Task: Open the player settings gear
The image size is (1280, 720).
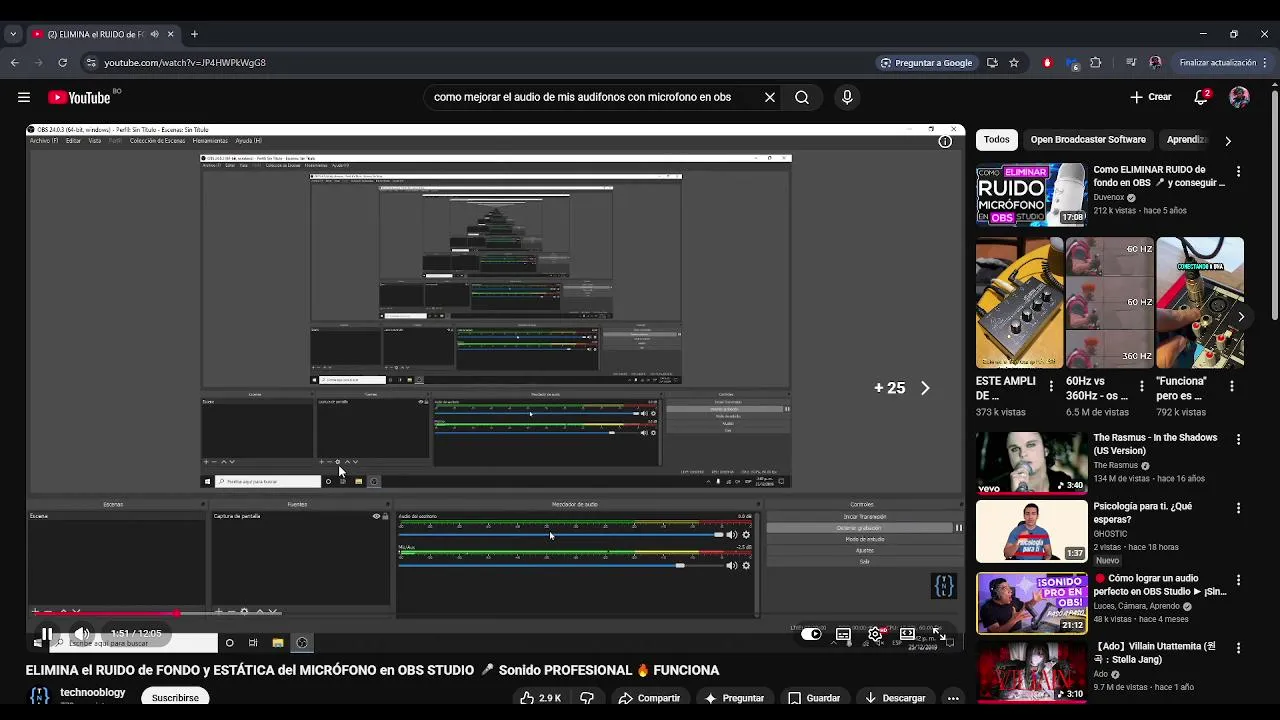Action: point(875,634)
